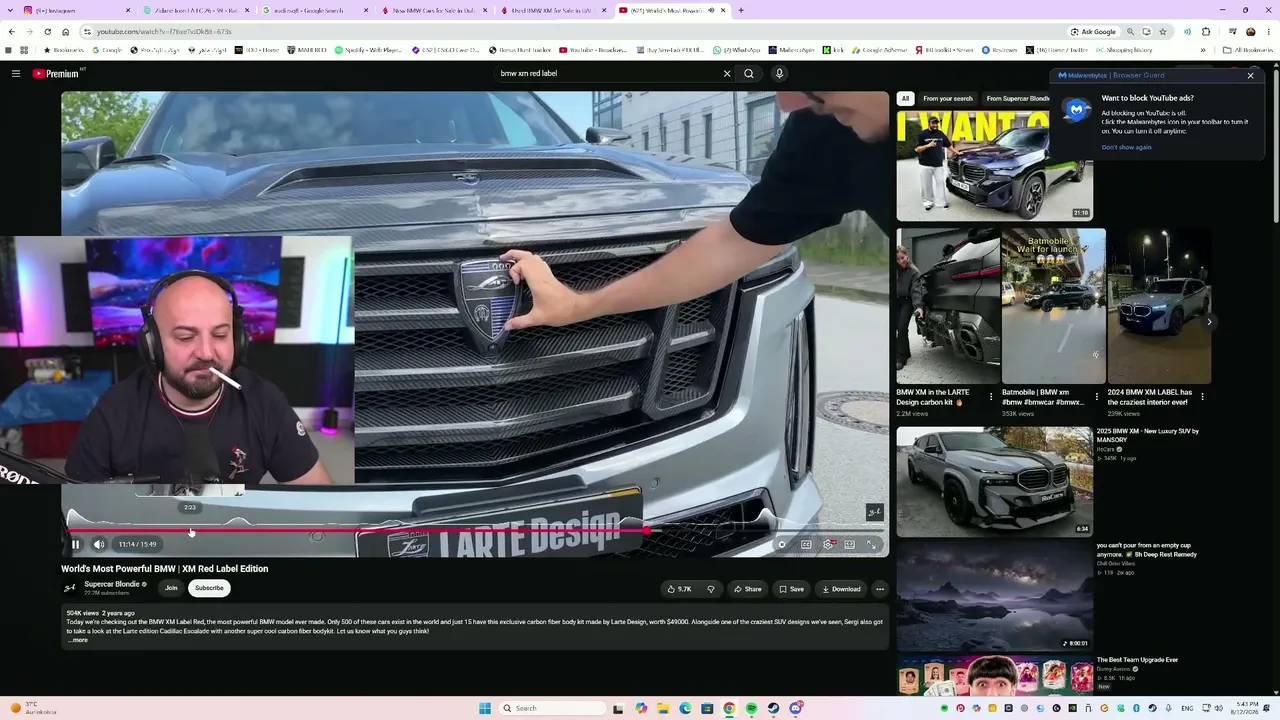Click Don't show again in Malwarebytes popup
The height and width of the screenshot is (720, 1280).
[1127, 147]
